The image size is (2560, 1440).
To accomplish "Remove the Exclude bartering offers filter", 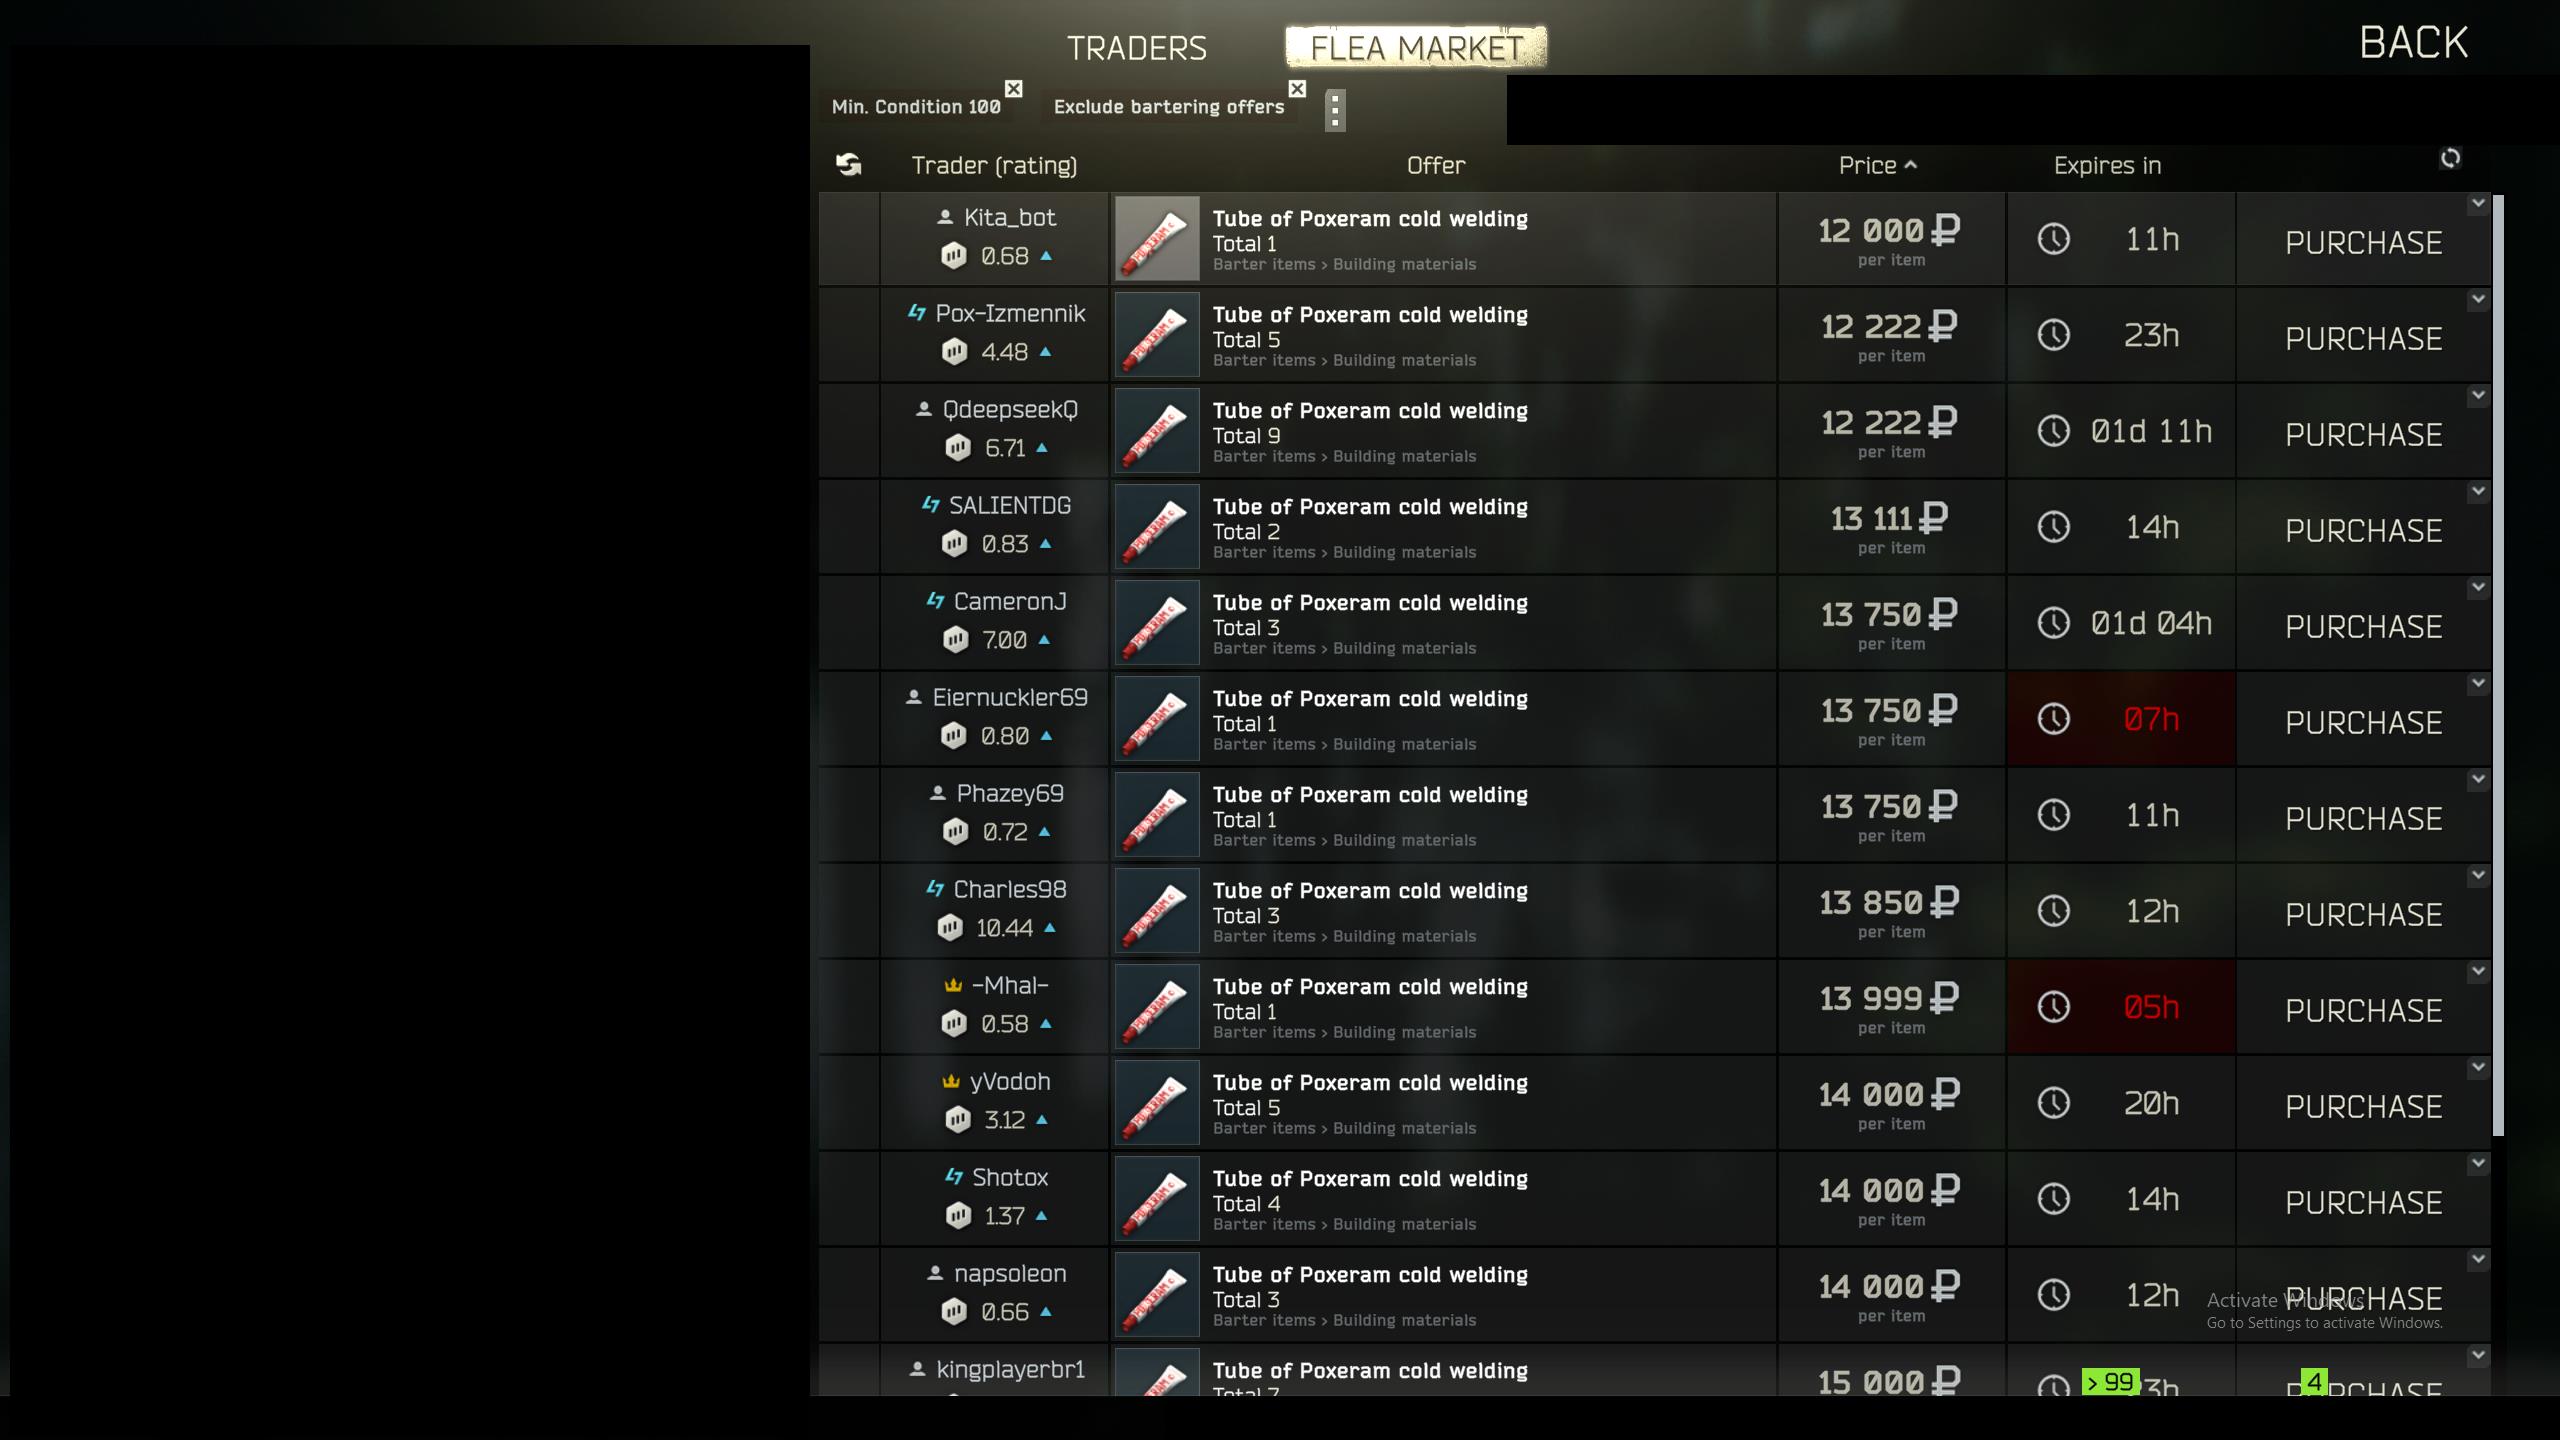I will coord(1297,89).
